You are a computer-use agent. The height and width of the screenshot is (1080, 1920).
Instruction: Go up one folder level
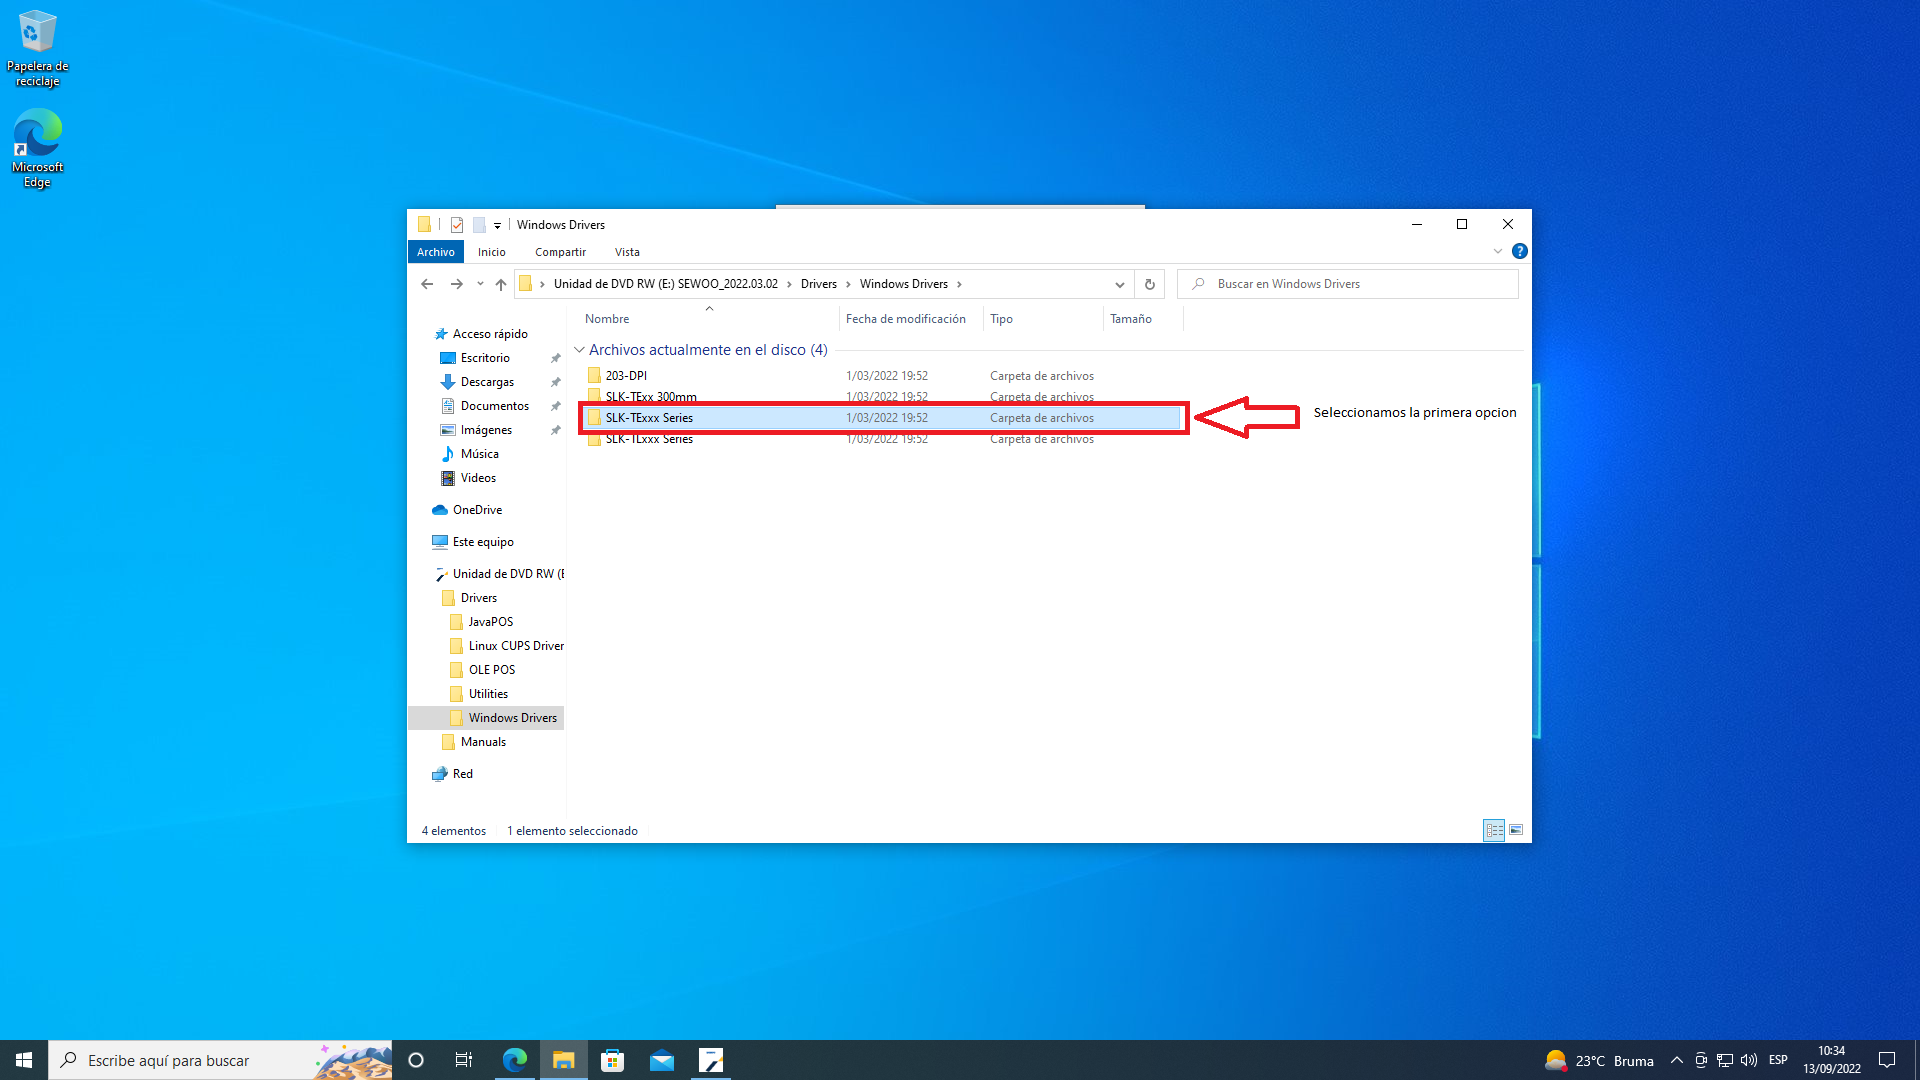[501, 284]
